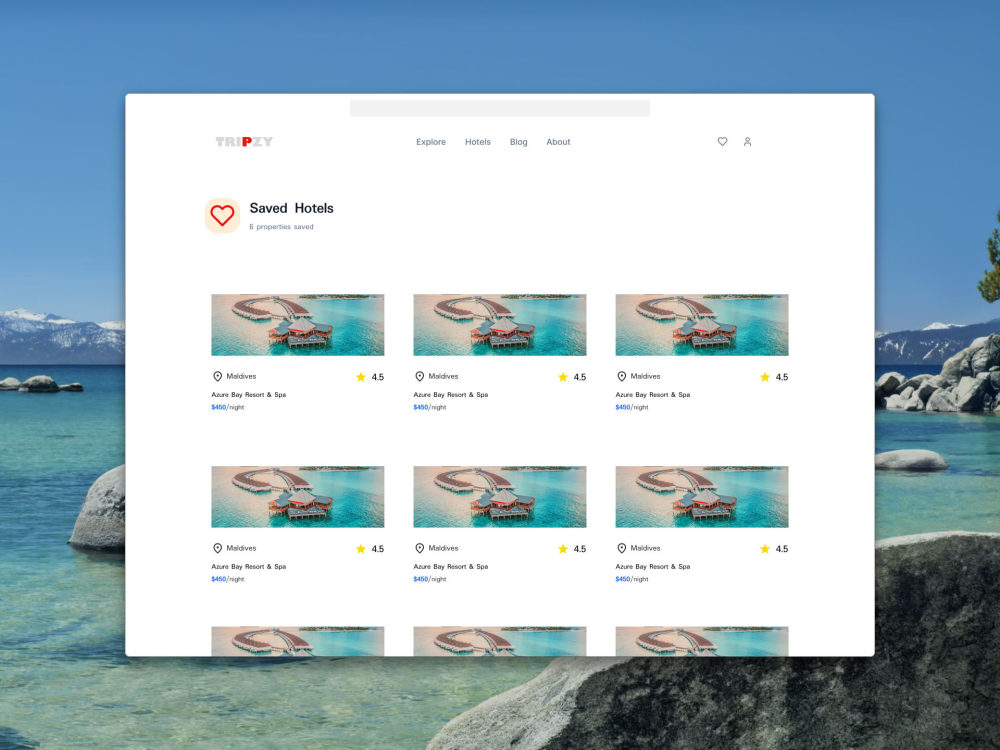
Task: Click the rating star in first-row right card
Action: click(x=765, y=377)
